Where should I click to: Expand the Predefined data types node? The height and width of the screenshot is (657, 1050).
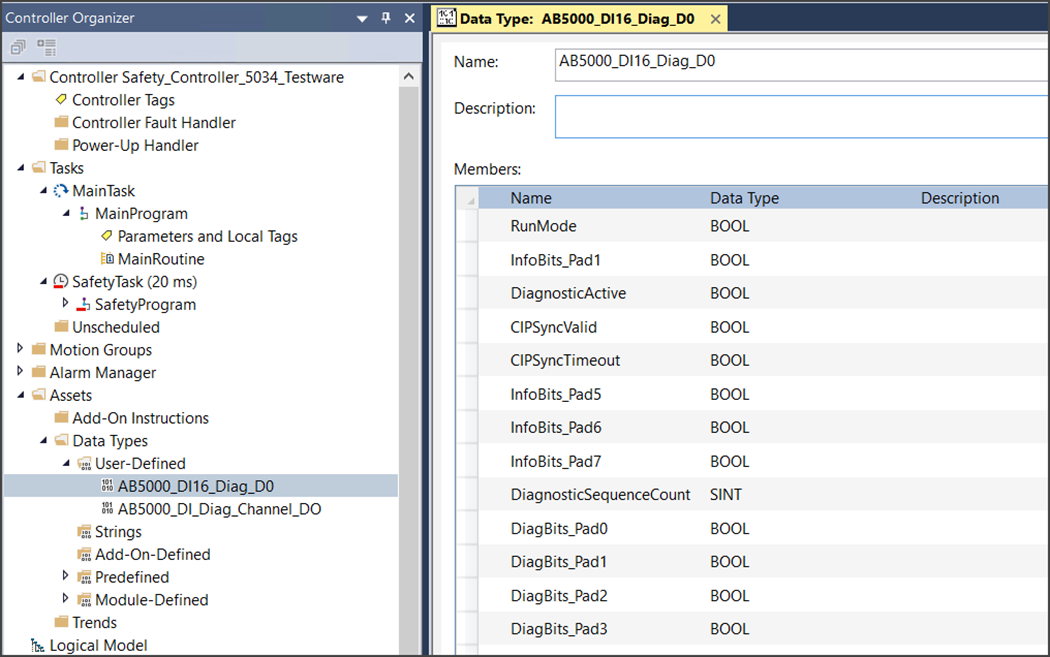[x=66, y=577]
